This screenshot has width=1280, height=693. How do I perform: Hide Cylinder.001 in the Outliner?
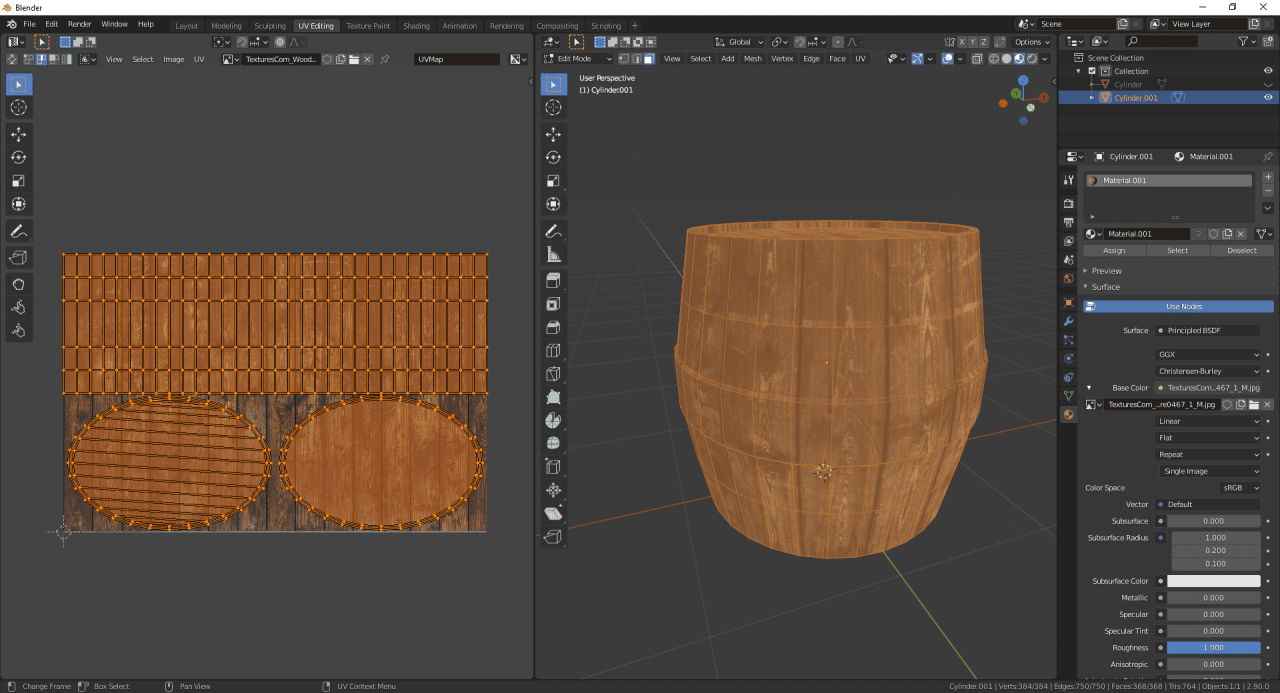[1267, 97]
